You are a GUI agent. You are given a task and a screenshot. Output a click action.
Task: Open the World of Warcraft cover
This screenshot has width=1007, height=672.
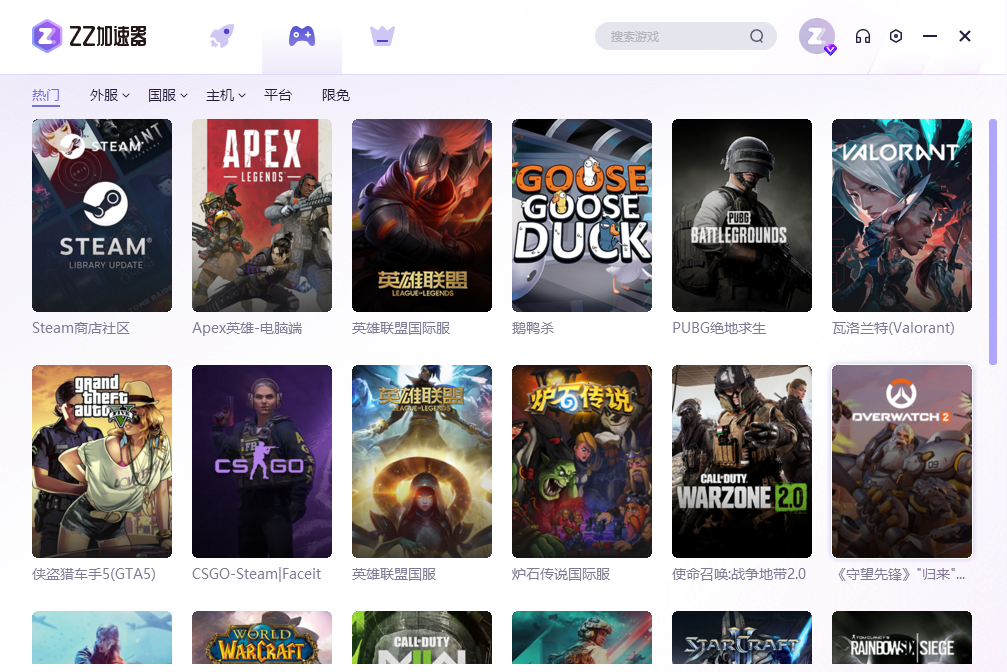(262, 637)
